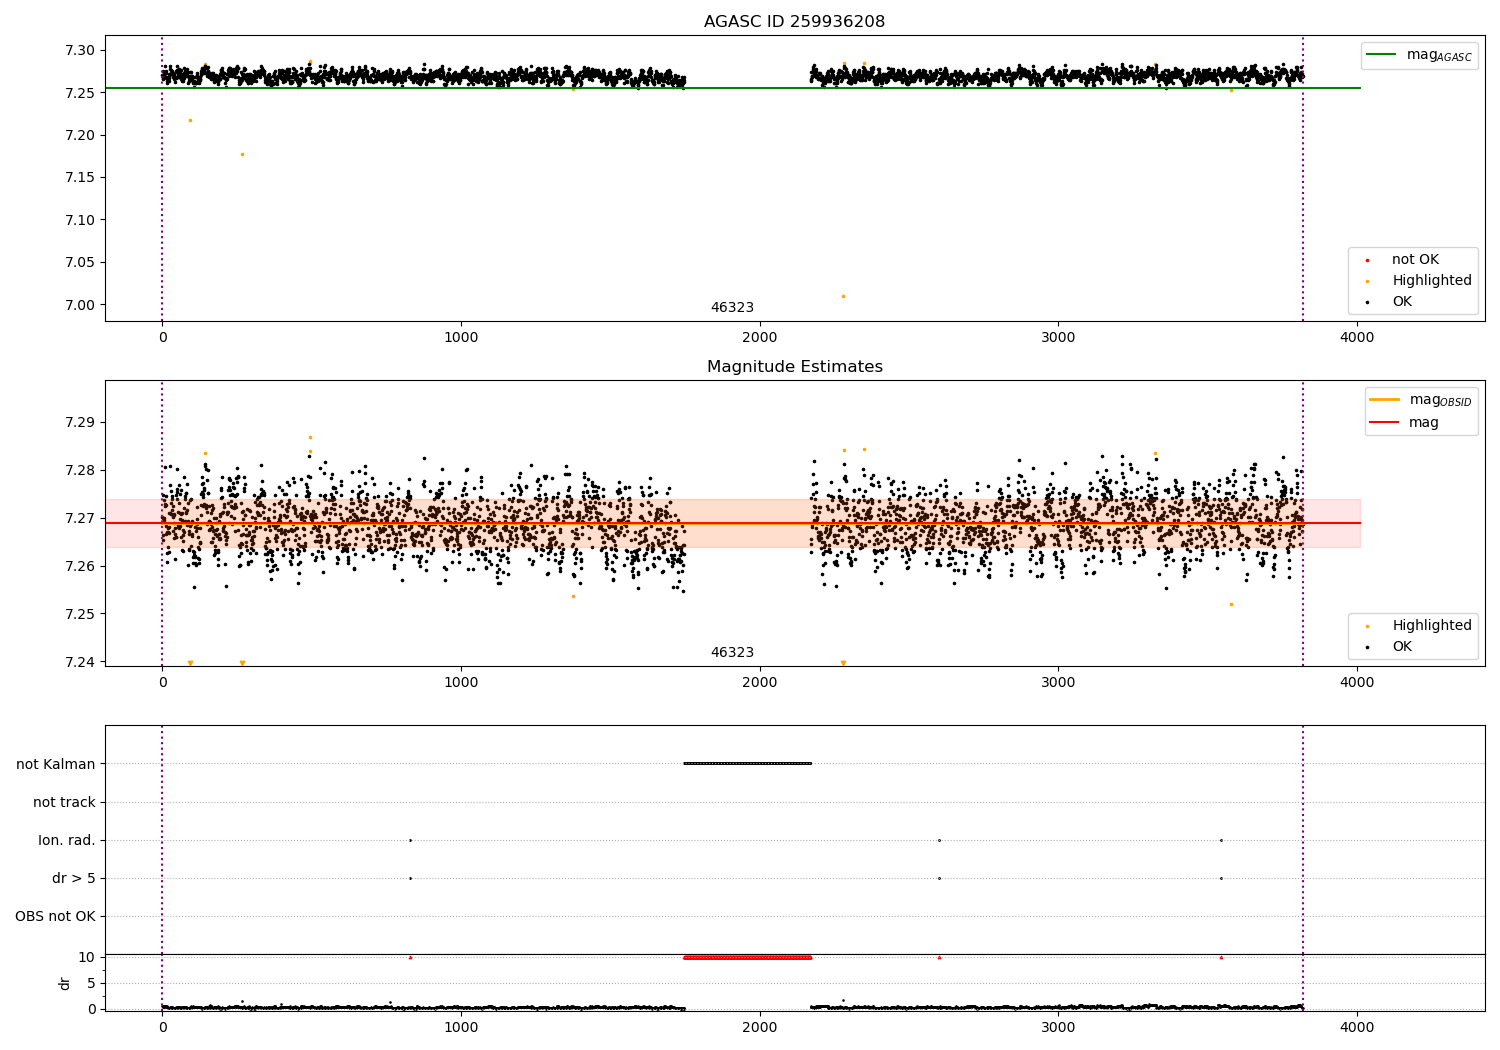Click the black 'not Kalman' flag bar
Screen dimensions: 1500x1050
pos(747,764)
